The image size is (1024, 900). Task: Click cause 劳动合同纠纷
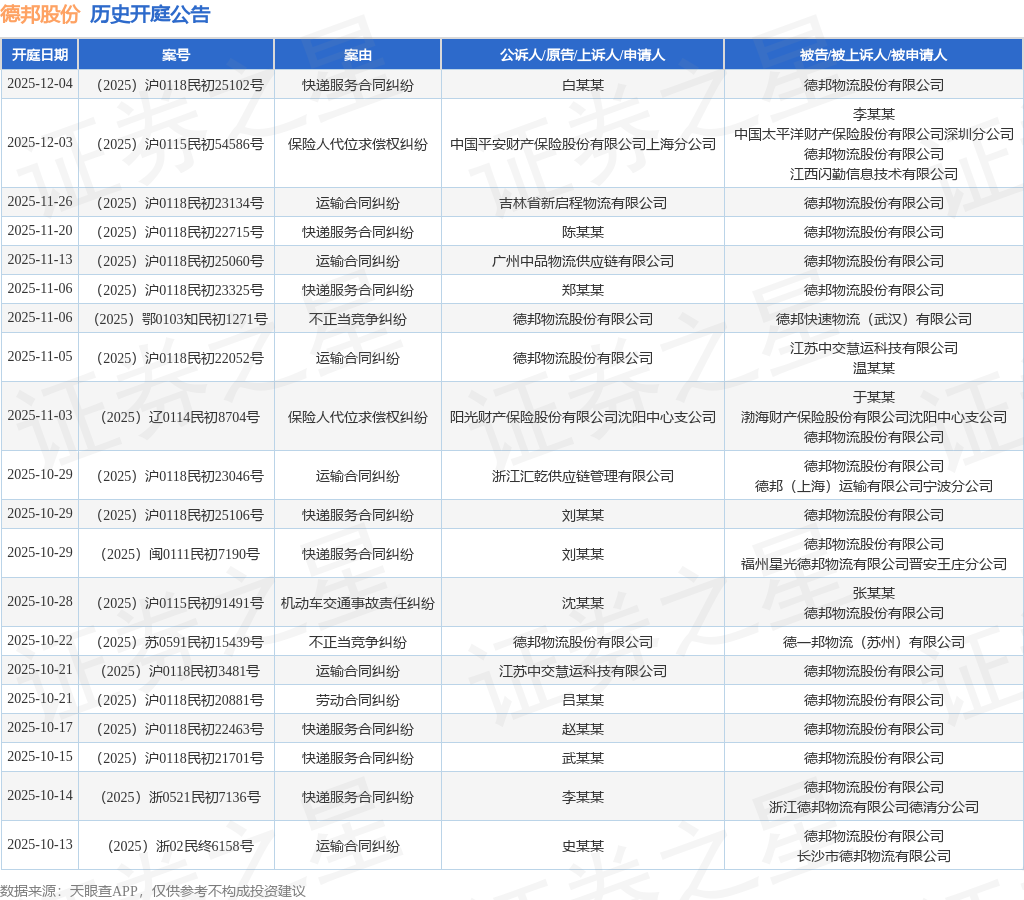pyautogui.click(x=358, y=700)
